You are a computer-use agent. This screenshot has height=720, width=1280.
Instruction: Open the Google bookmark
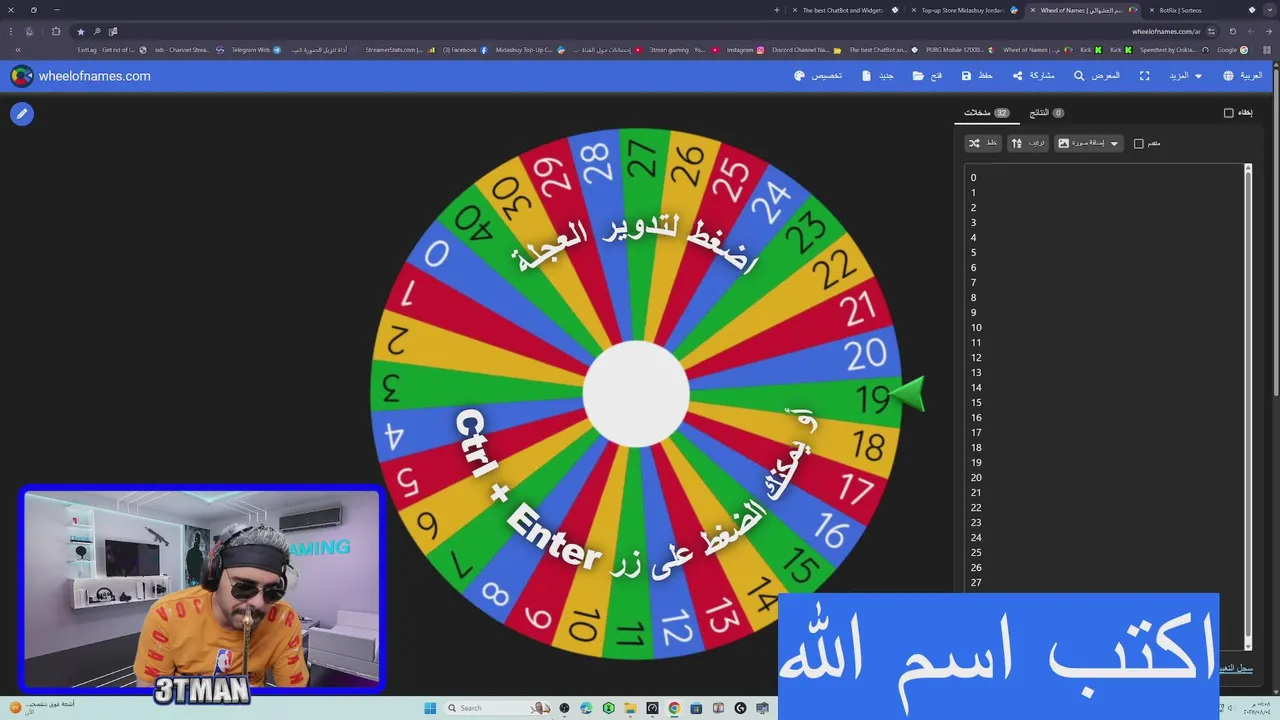click(1232, 50)
